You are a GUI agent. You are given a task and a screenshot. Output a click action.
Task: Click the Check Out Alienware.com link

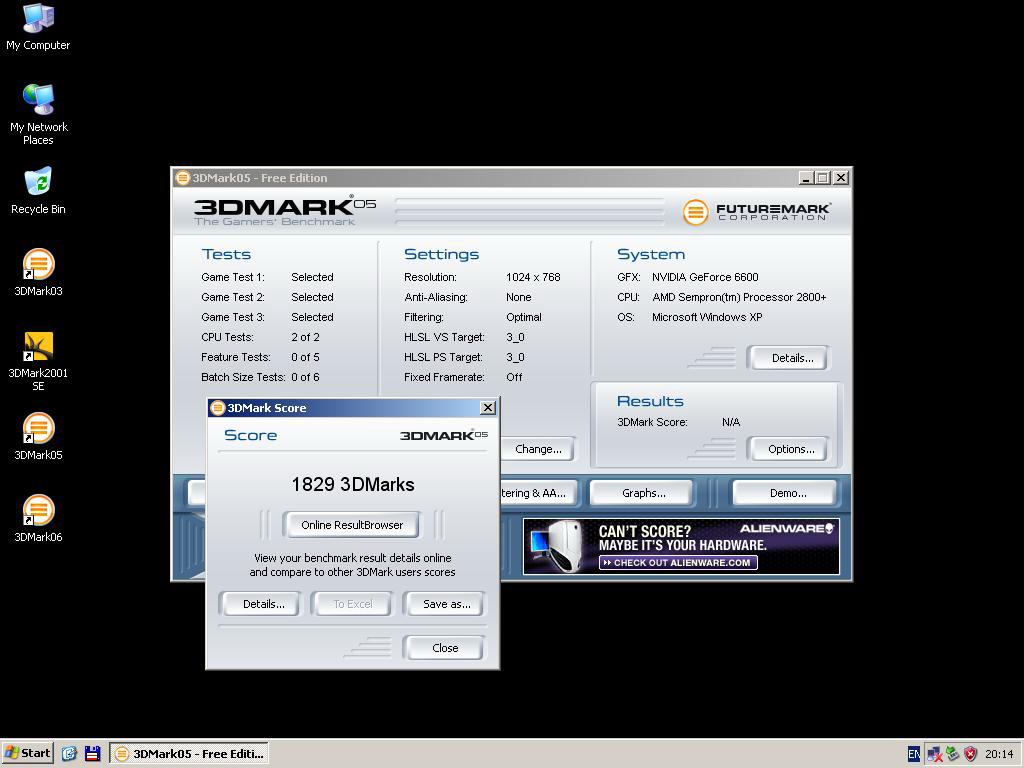678,562
